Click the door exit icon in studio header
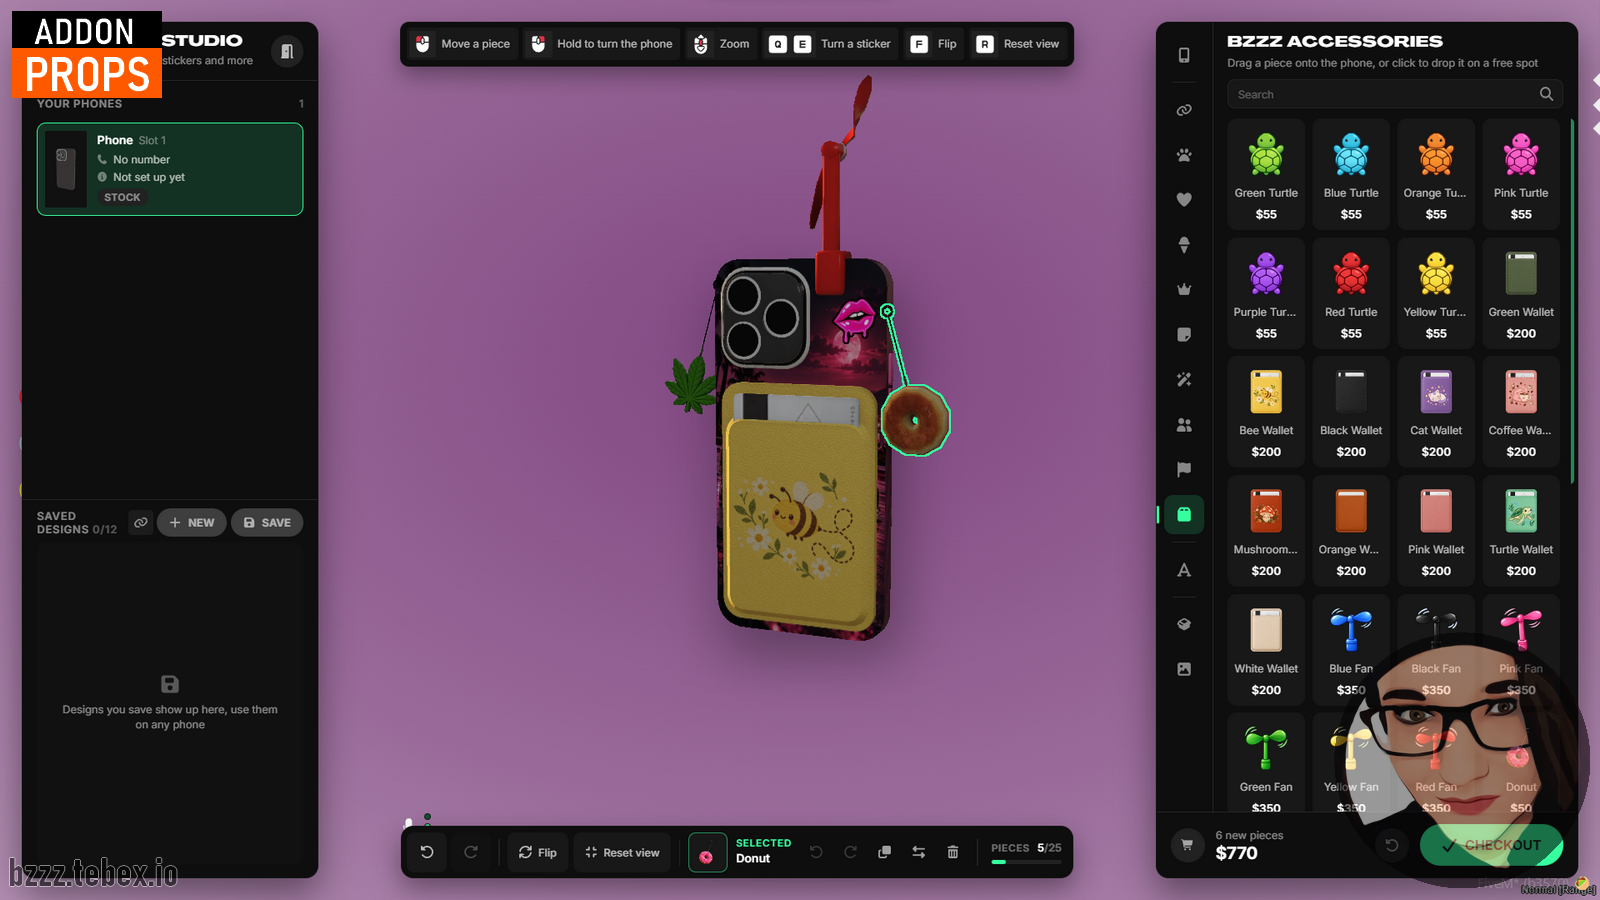1600x900 pixels. (287, 51)
